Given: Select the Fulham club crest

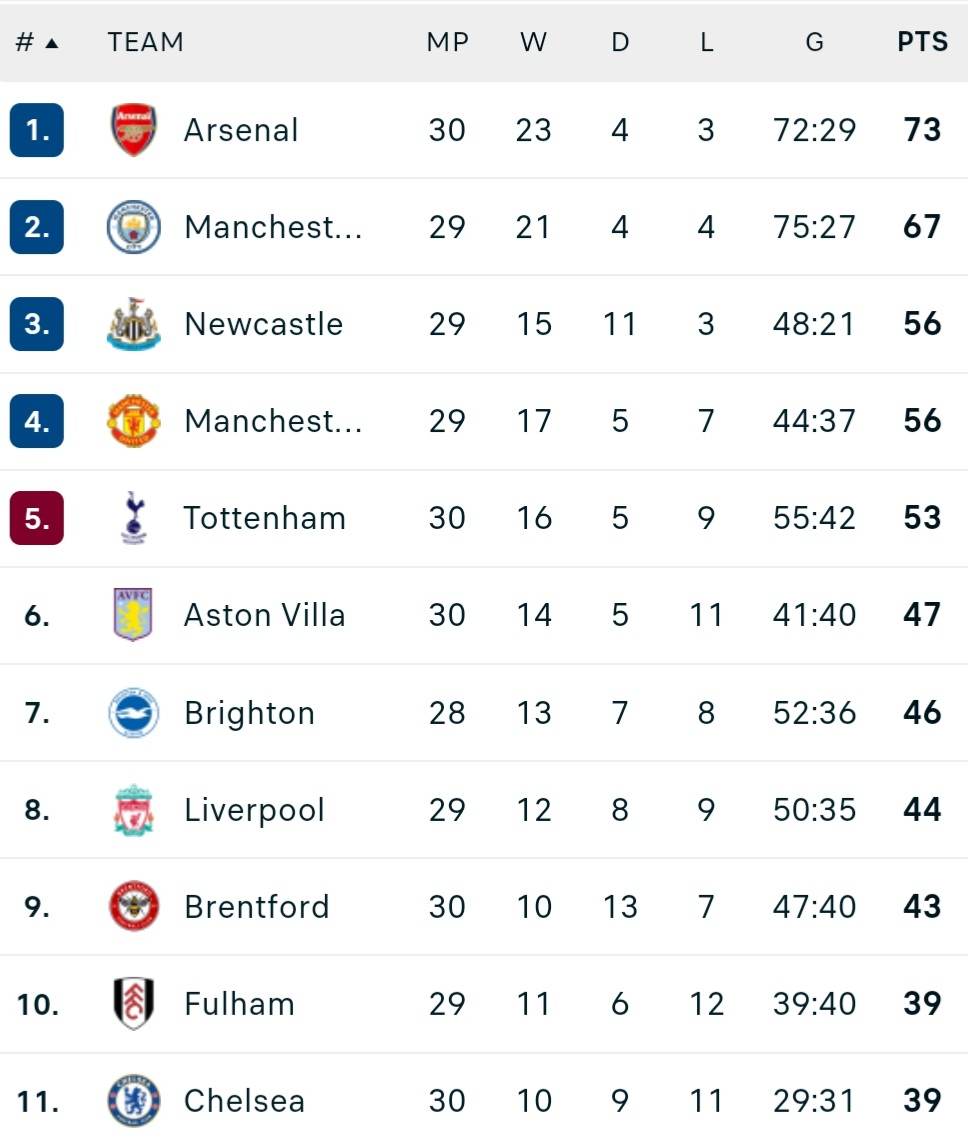Looking at the screenshot, I should [x=133, y=1003].
